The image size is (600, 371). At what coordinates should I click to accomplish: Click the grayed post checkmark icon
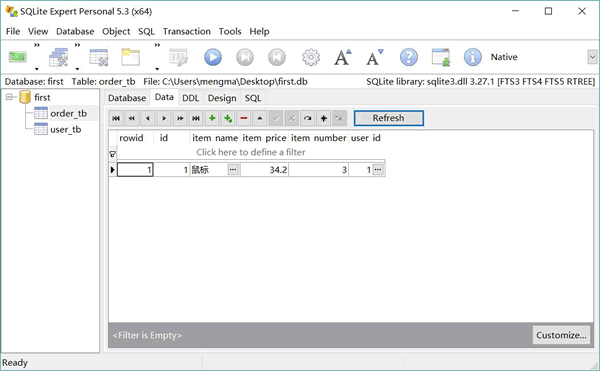[276, 118]
